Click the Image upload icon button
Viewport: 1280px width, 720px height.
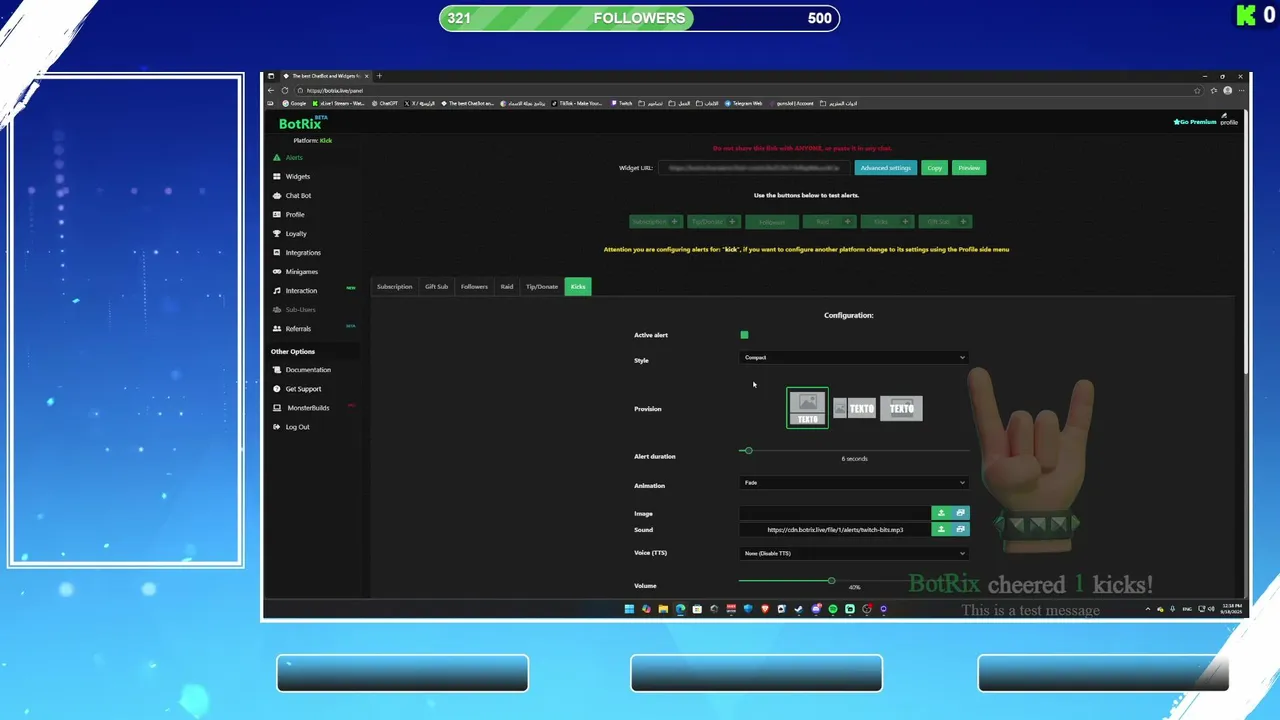[x=941, y=513]
